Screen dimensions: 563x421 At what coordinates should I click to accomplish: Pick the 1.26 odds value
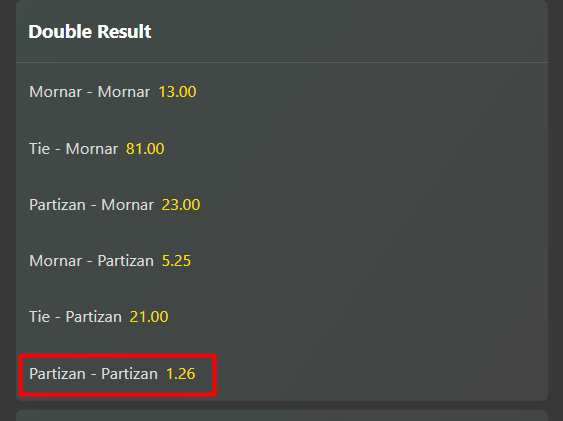coord(181,374)
